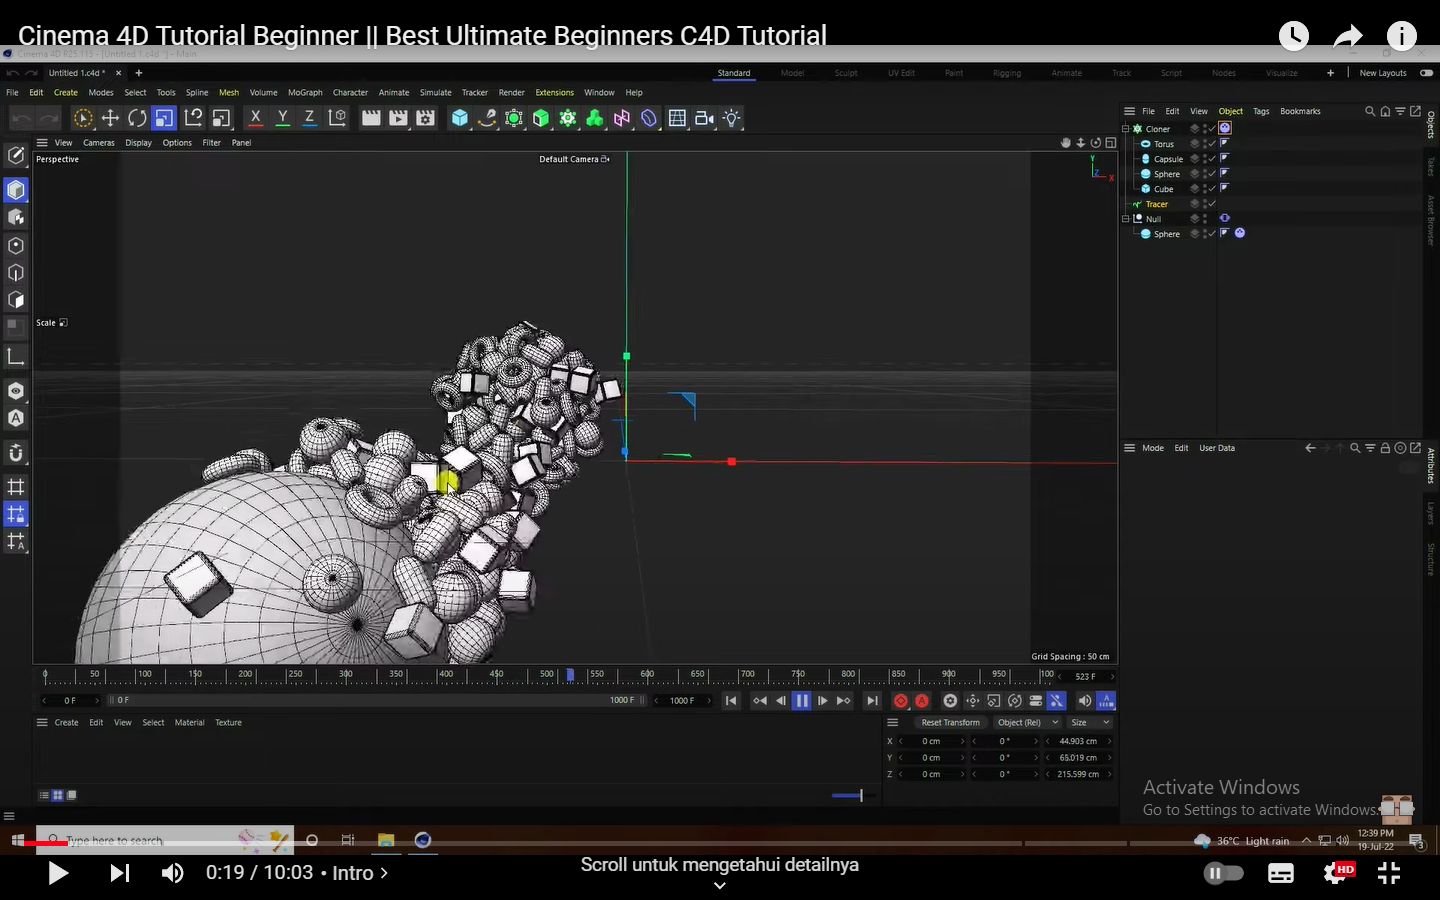Image resolution: width=1440 pixels, height=900 pixels.
Task: Play the YouTube video
Action: 58,873
